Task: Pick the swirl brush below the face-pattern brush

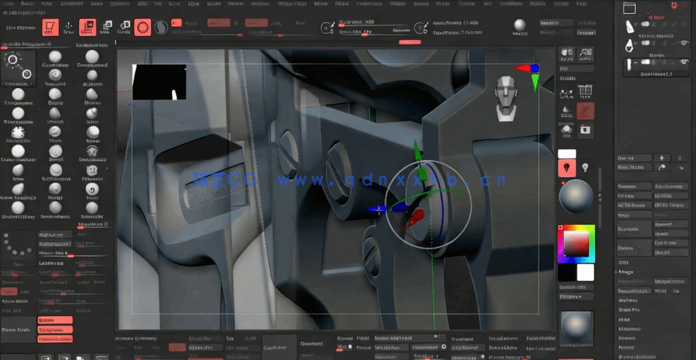Action: click(x=92, y=189)
